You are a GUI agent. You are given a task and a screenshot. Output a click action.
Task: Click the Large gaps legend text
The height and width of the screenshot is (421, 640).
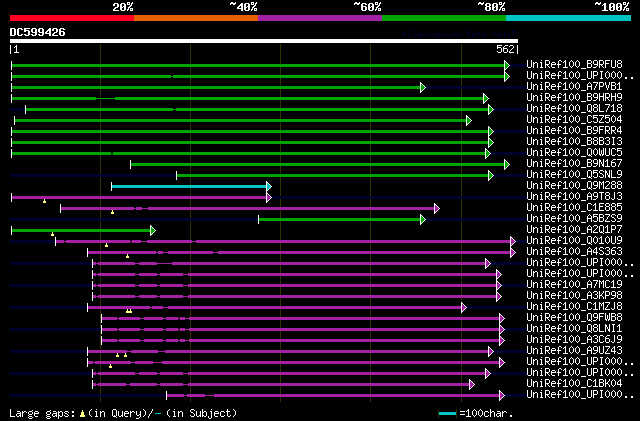42,414
